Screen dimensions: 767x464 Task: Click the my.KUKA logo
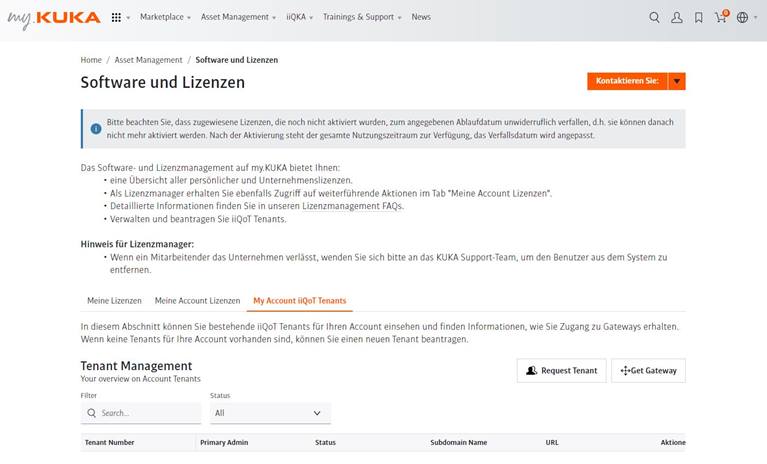point(54,17)
